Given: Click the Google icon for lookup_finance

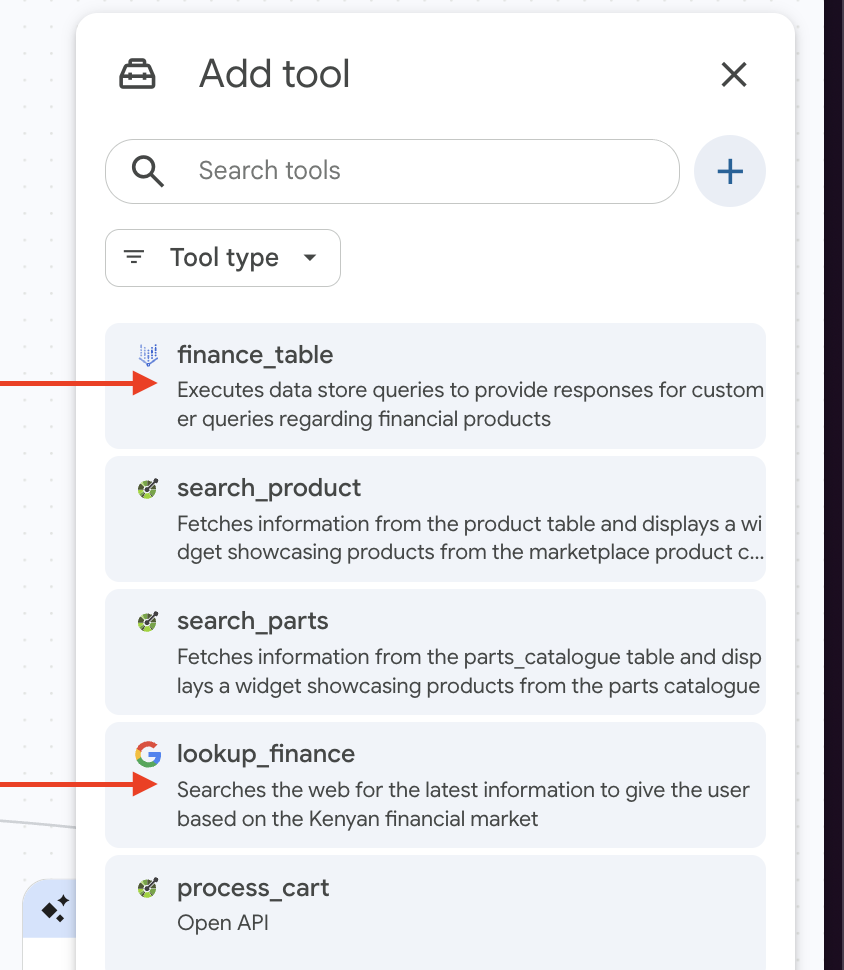Looking at the screenshot, I should 148,754.
